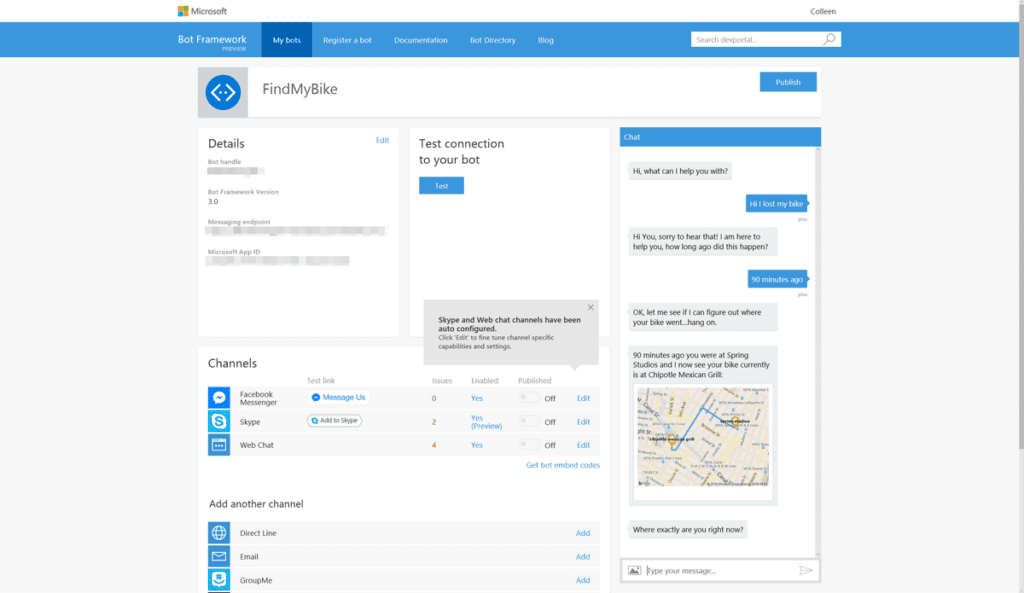Viewport: 1024px width, 593px height.
Task: Open the Bot Directory tab
Action: pyautogui.click(x=493, y=40)
